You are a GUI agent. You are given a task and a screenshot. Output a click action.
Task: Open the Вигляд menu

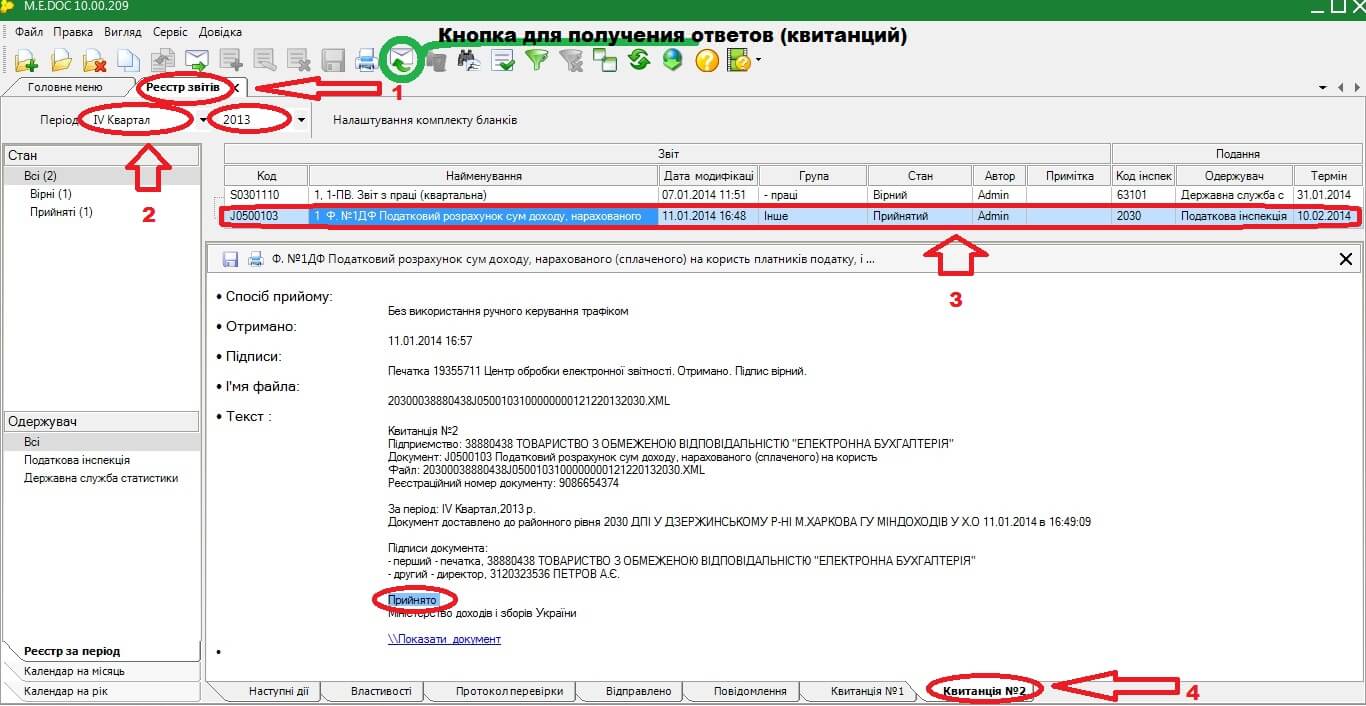pyautogui.click(x=122, y=32)
